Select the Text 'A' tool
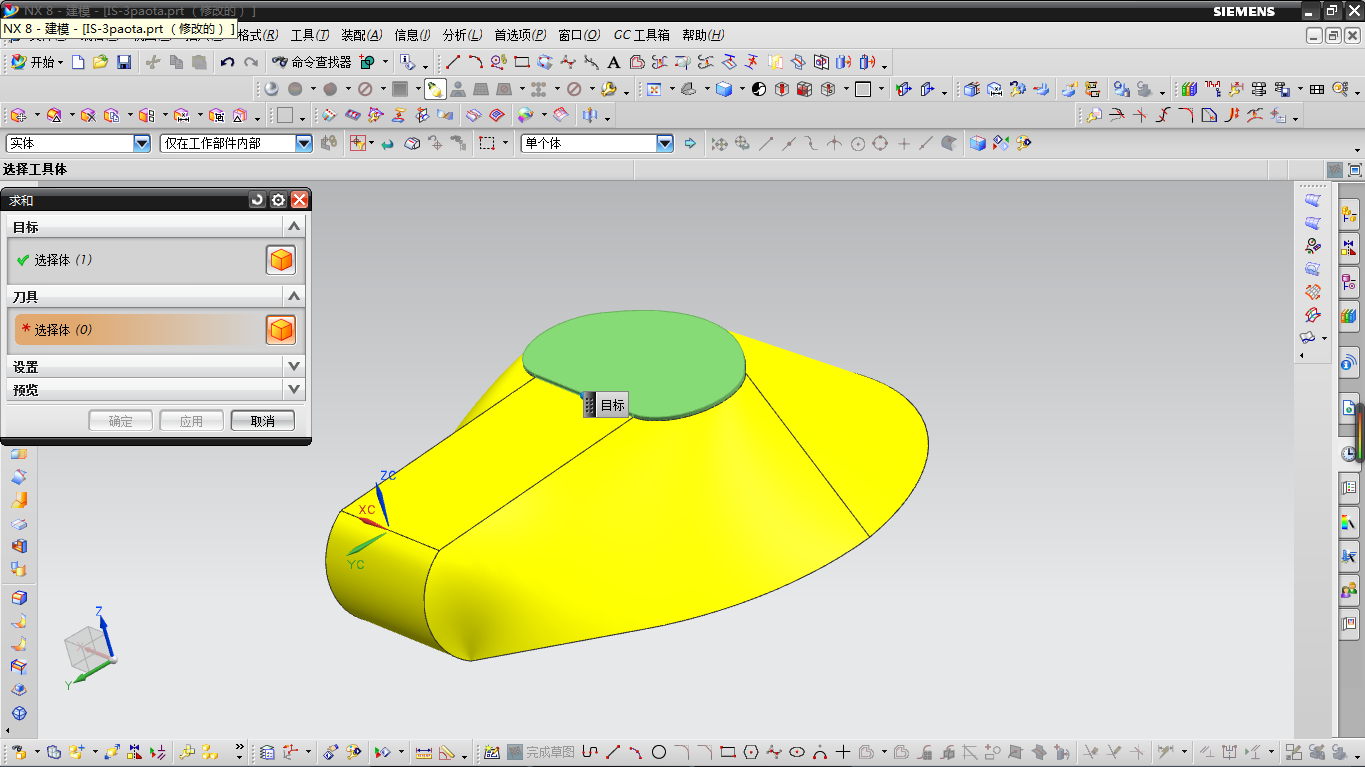The height and width of the screenshot is (767, 1365). click(x=614, y=62)
